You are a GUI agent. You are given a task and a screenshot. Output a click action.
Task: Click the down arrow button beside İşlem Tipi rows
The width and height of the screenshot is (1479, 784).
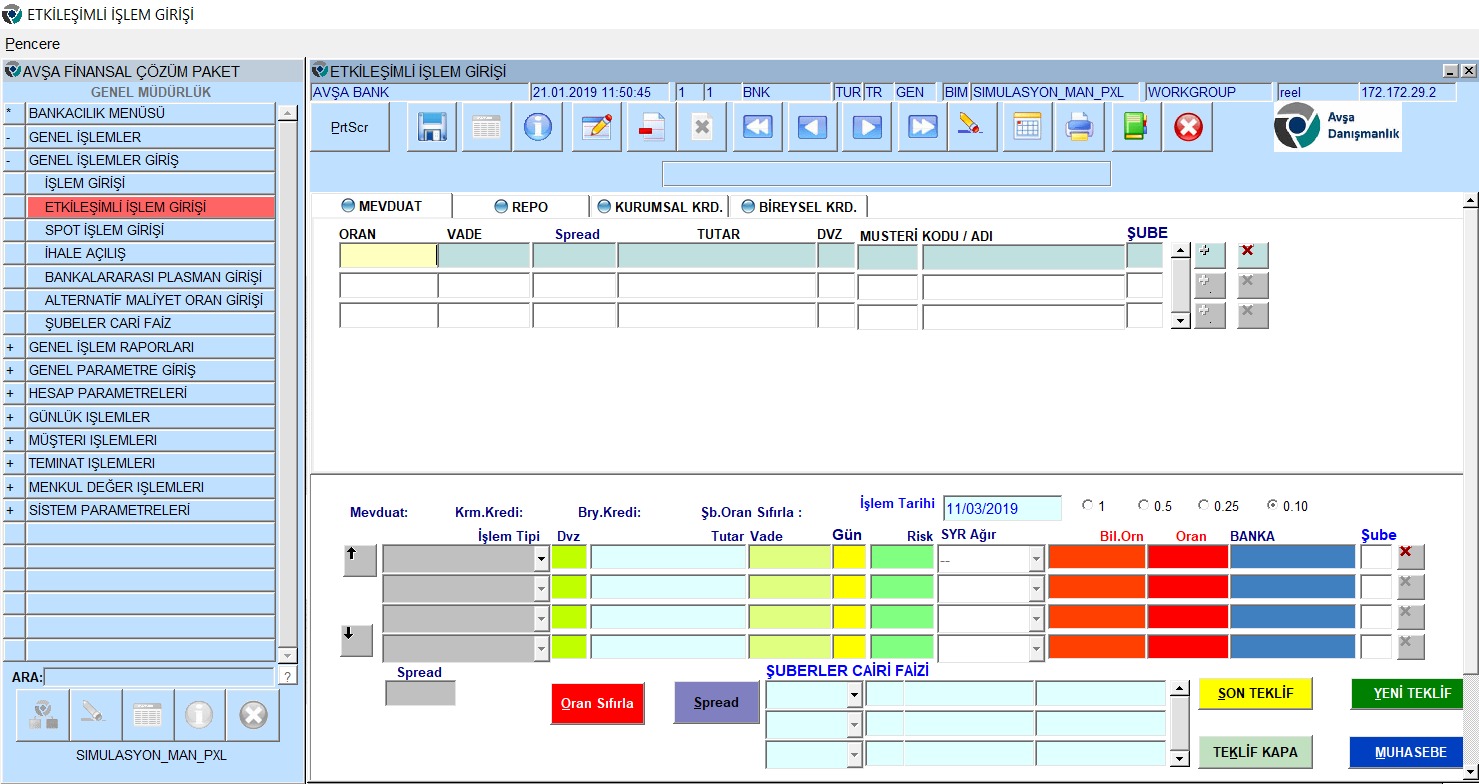[356, 640]
